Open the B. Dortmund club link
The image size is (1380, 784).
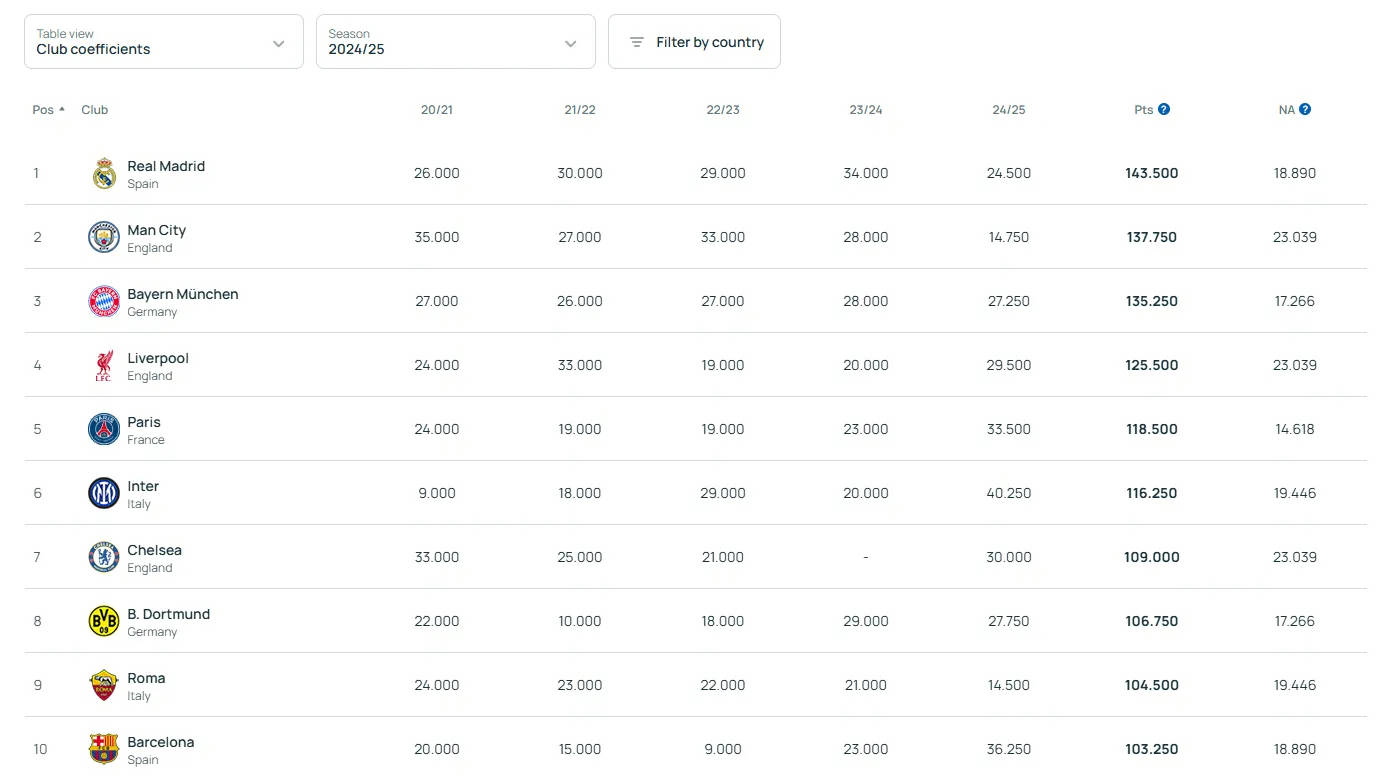(169, 614)
